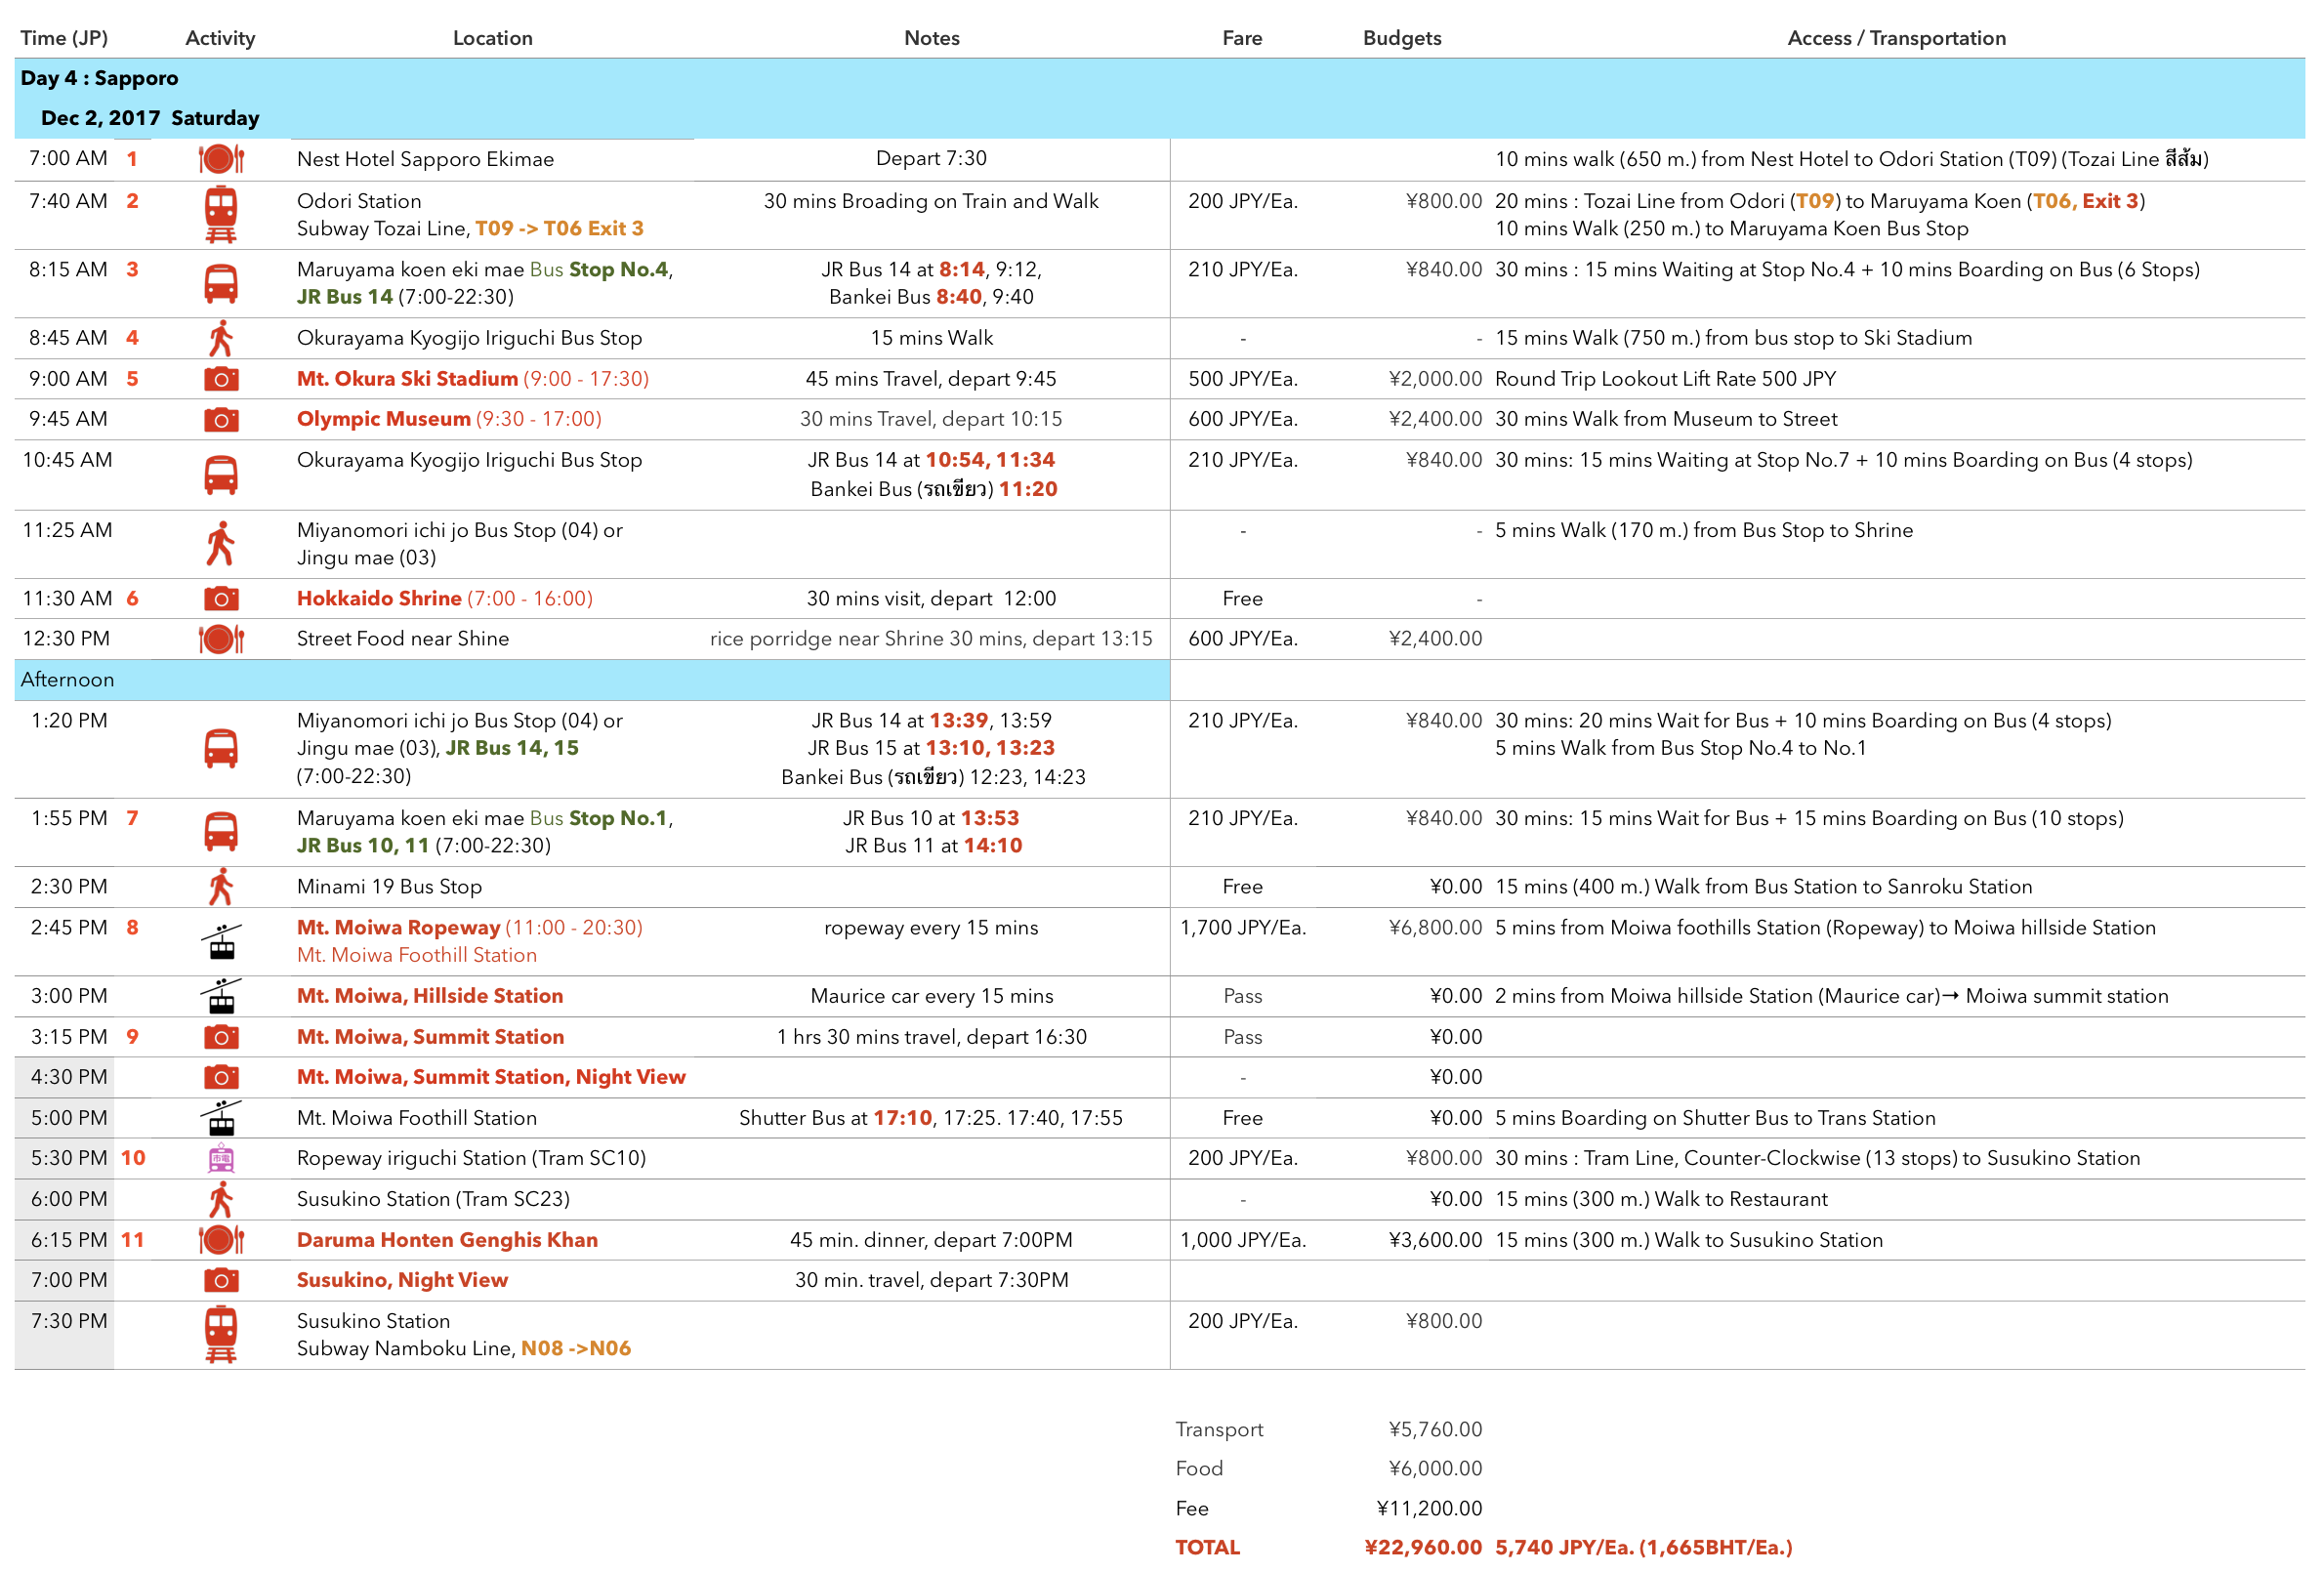Click the 45 min. dinner, depart 7:00PM note
This screenshot has height=1572, width=2324.
tap(931, 1240)
